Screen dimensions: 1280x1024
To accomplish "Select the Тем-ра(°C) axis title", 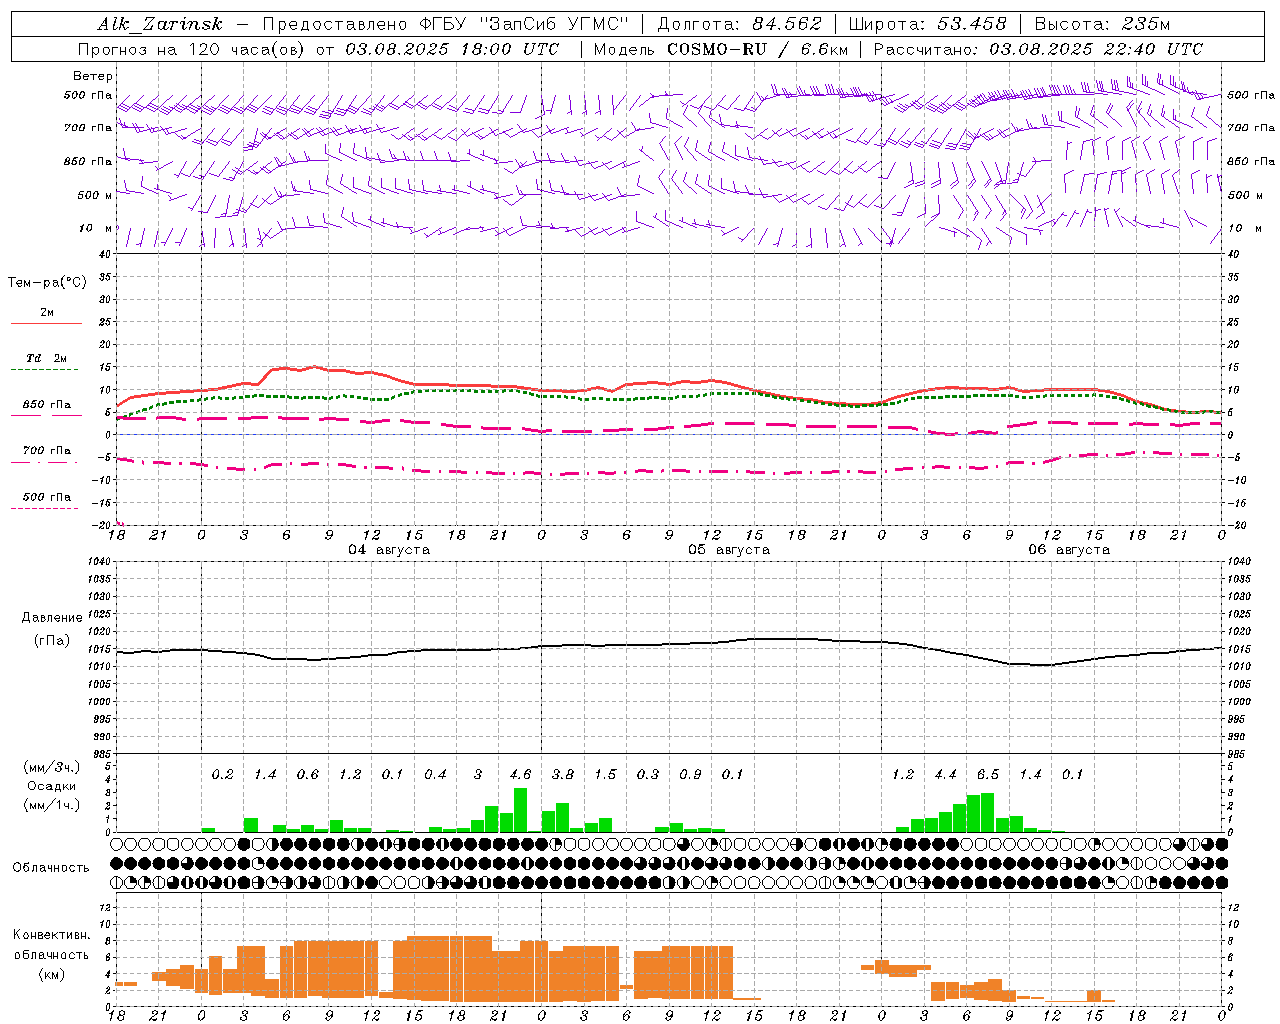I will 47,283.
